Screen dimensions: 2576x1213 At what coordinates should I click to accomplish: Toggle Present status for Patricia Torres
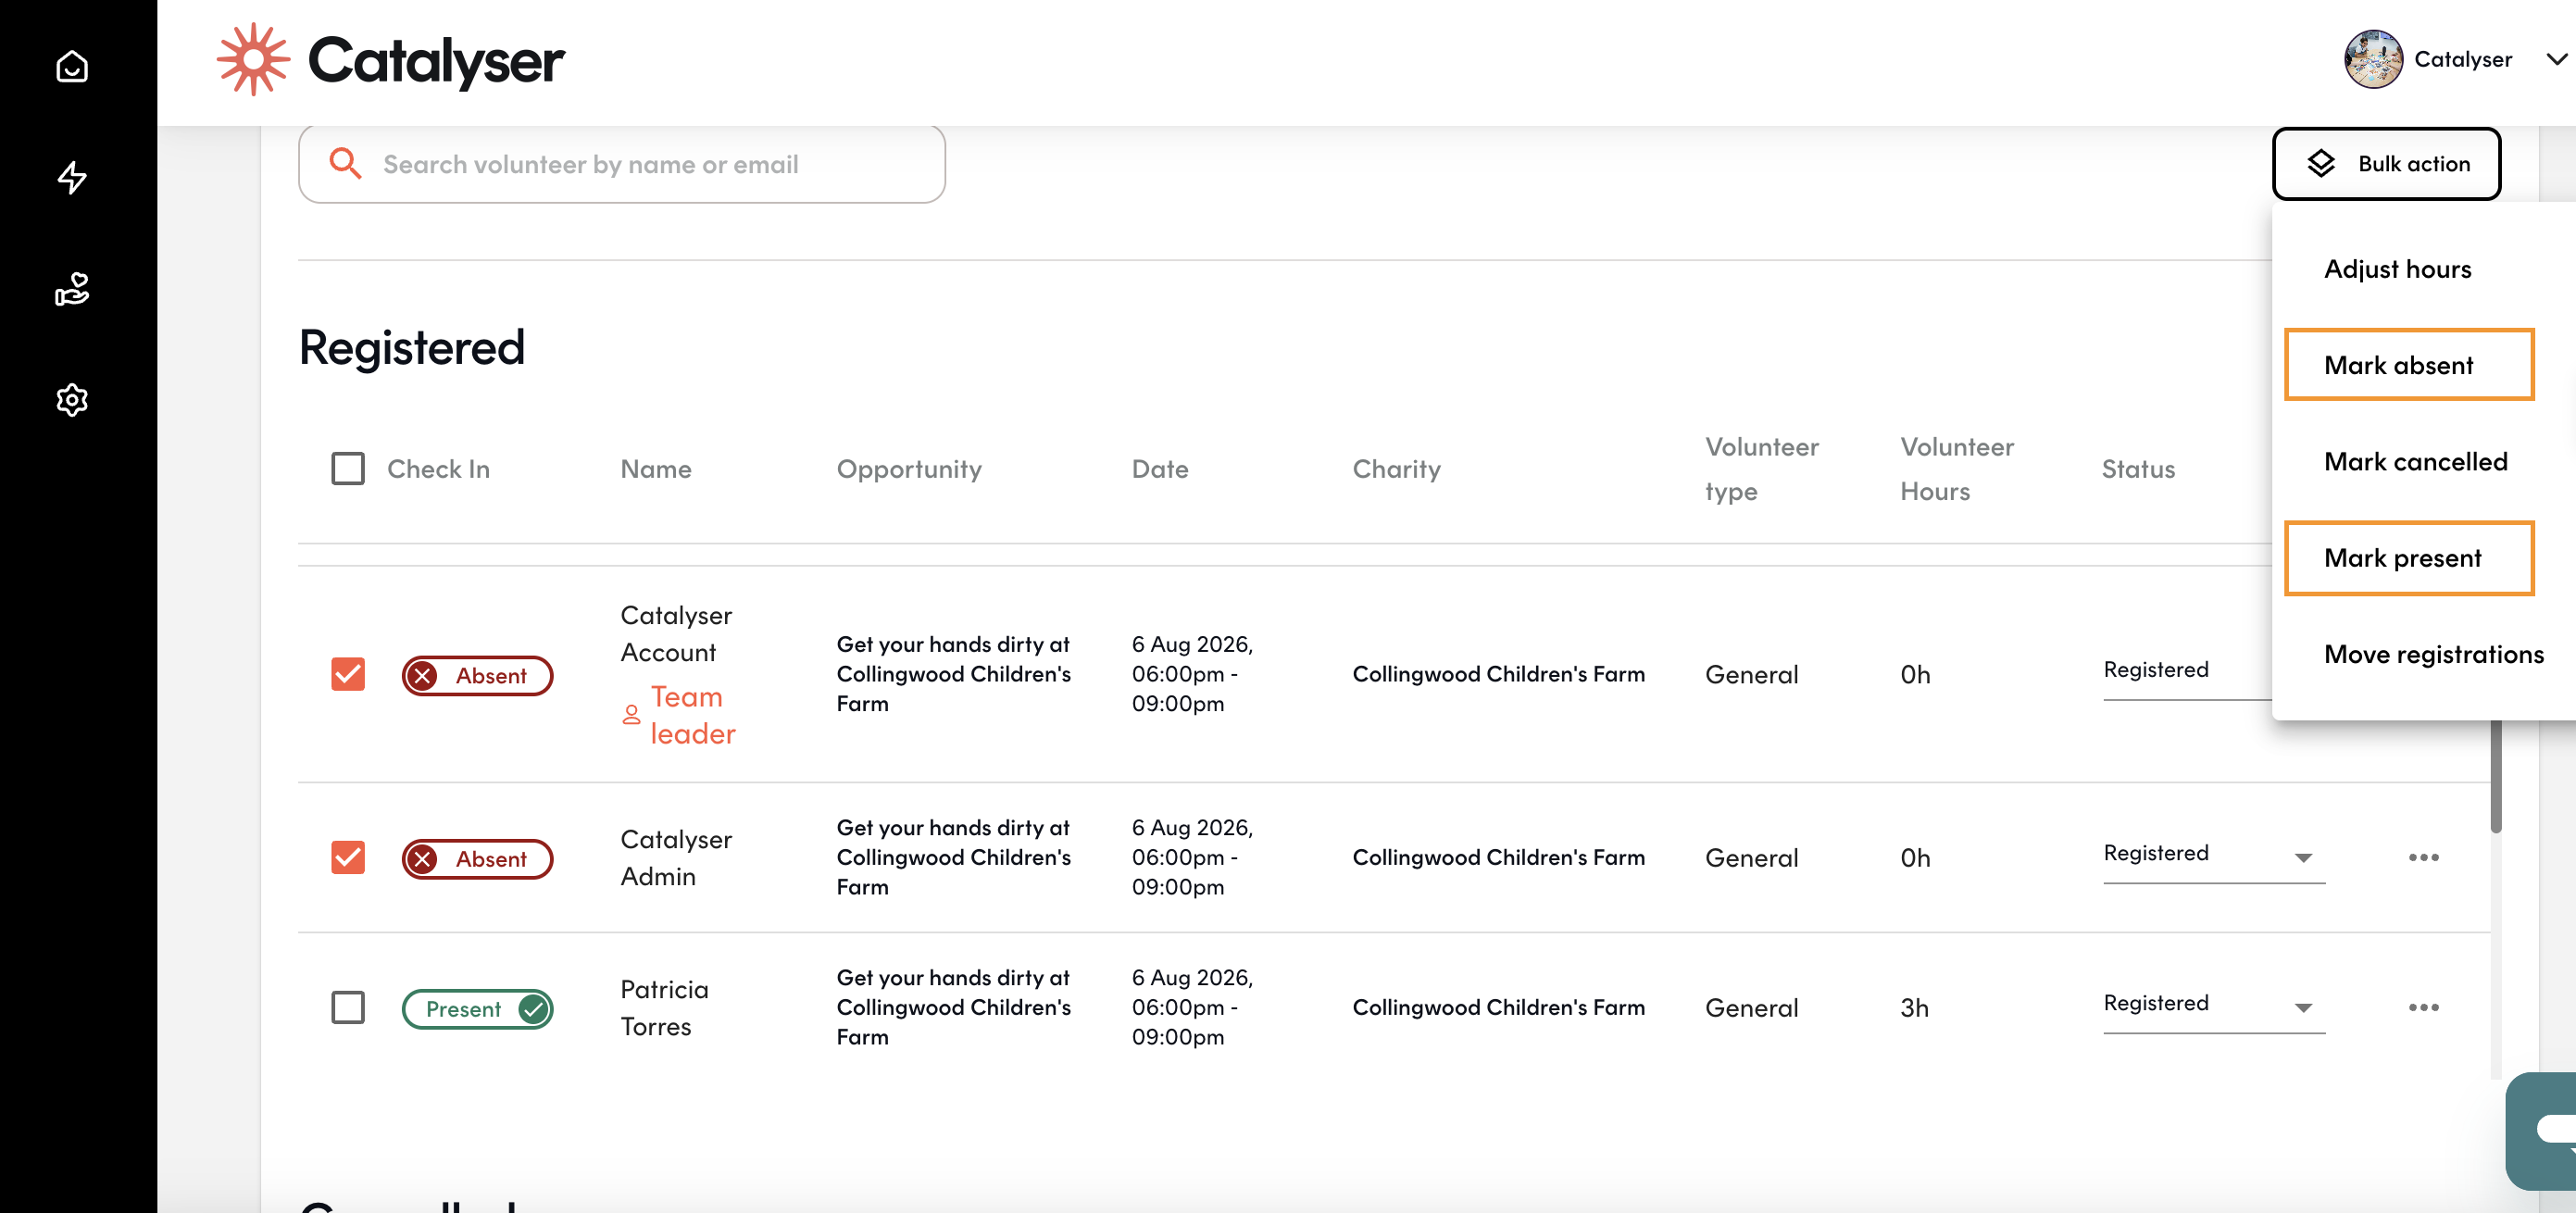(477, 1009)
